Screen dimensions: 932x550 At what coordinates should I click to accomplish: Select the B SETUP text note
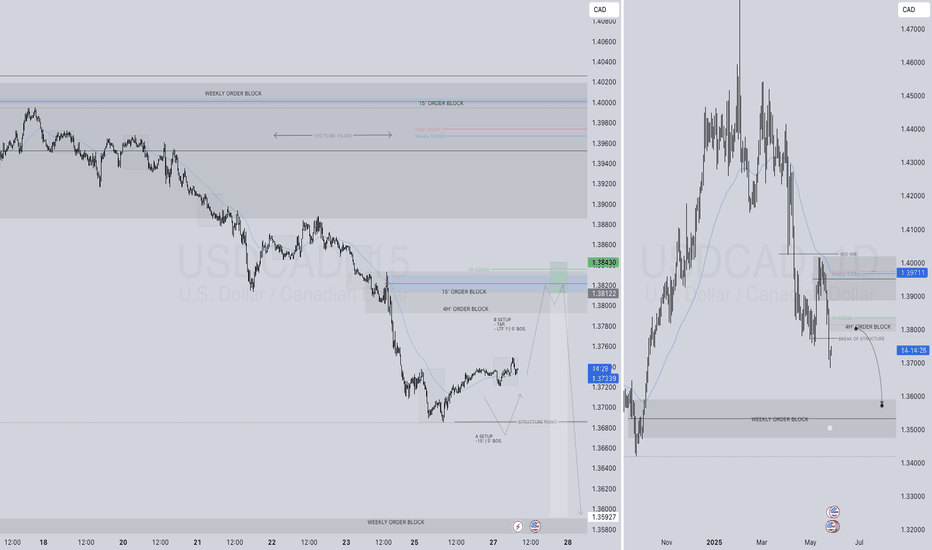pos(509,324)
